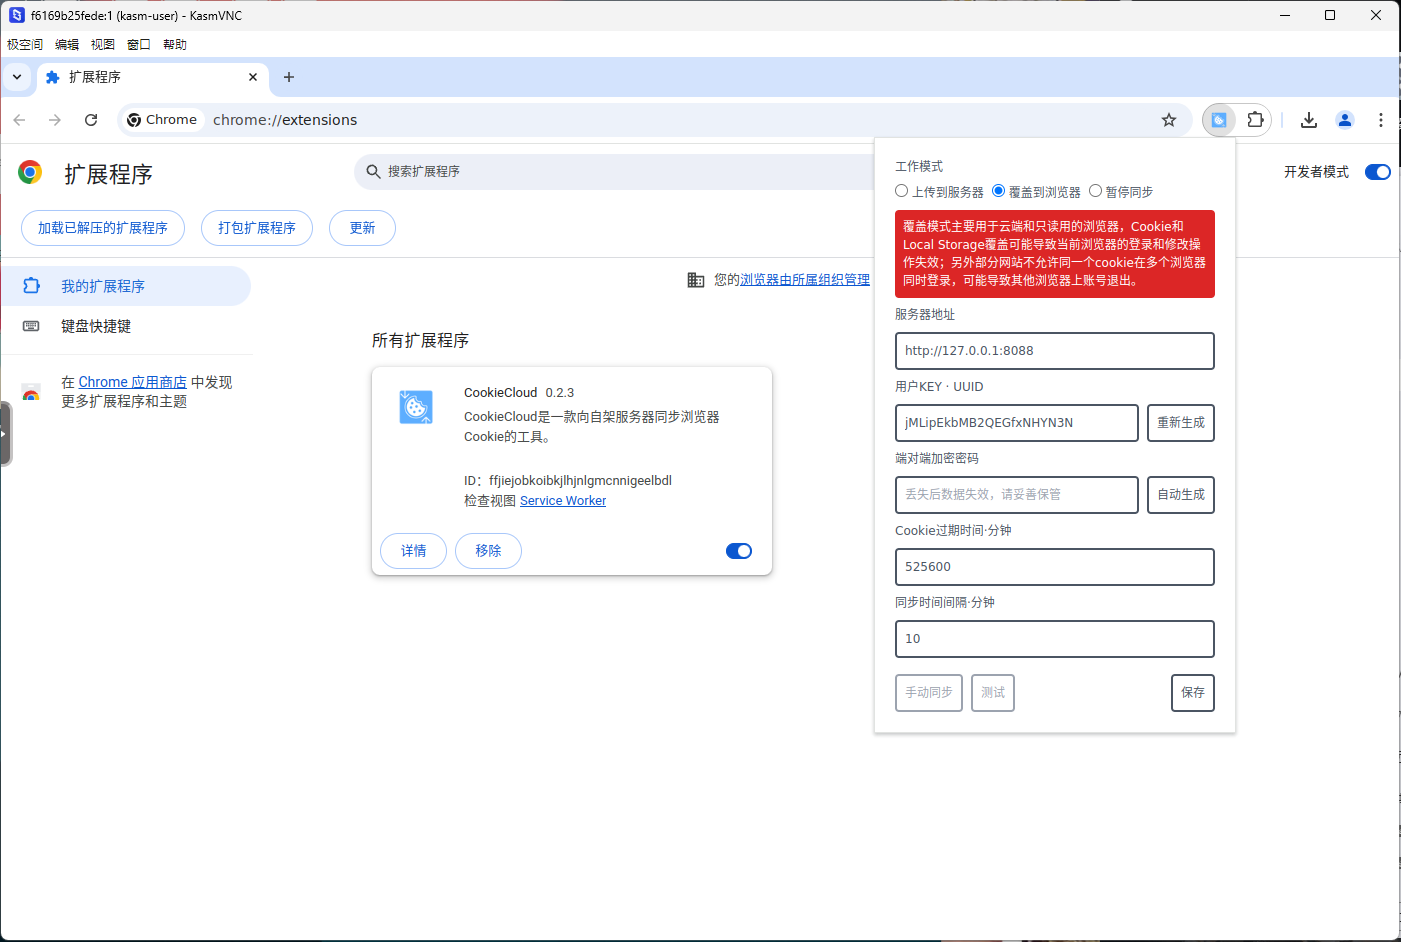Open 浏览器由所属组织管理 link
Viewport: 1401px width, 942px height.
pos(805,280)
